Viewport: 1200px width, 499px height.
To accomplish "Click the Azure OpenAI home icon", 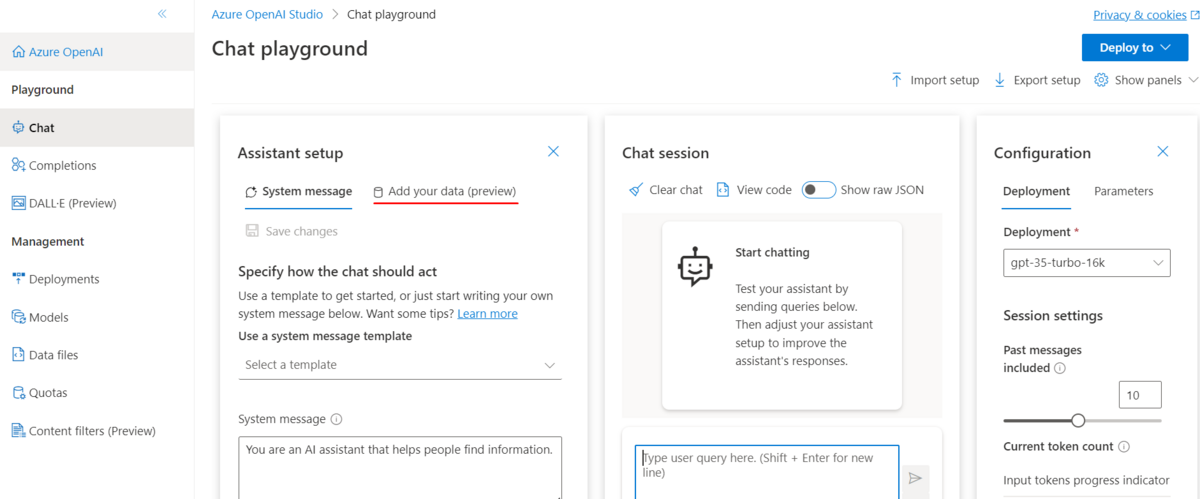I will coord(18,51).
